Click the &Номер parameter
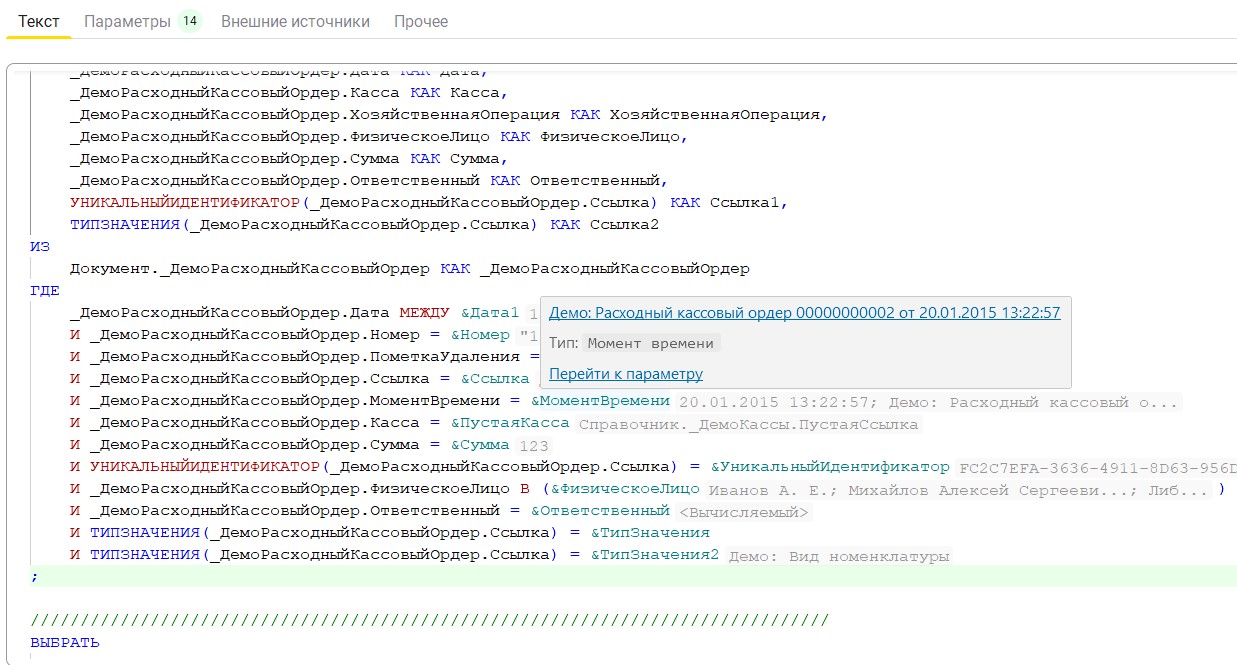 (x=480, y=335)
